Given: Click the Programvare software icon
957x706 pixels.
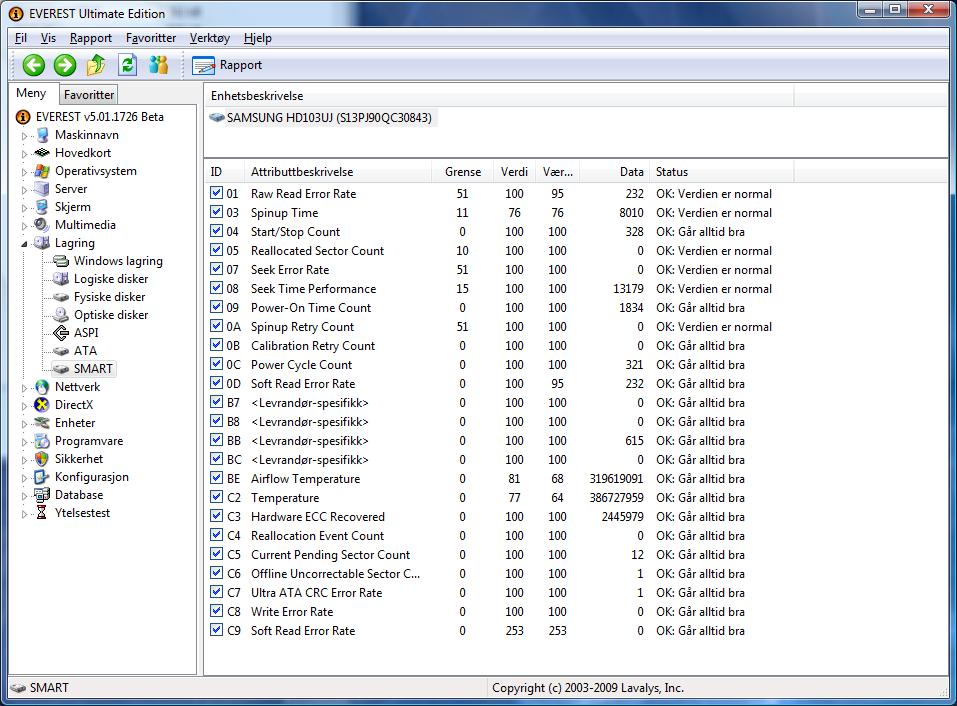Looking at the screenshot, I should (42, 441).
